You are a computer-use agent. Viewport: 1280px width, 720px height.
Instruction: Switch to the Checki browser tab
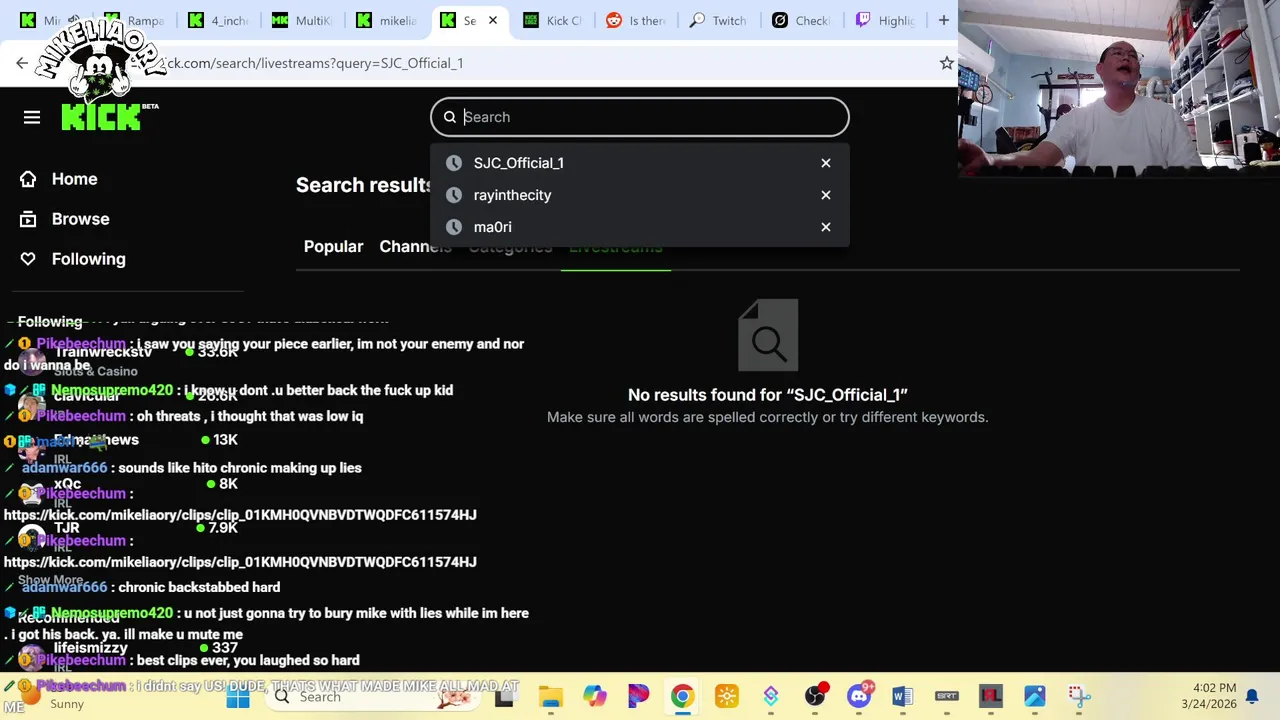click(802, 20)
